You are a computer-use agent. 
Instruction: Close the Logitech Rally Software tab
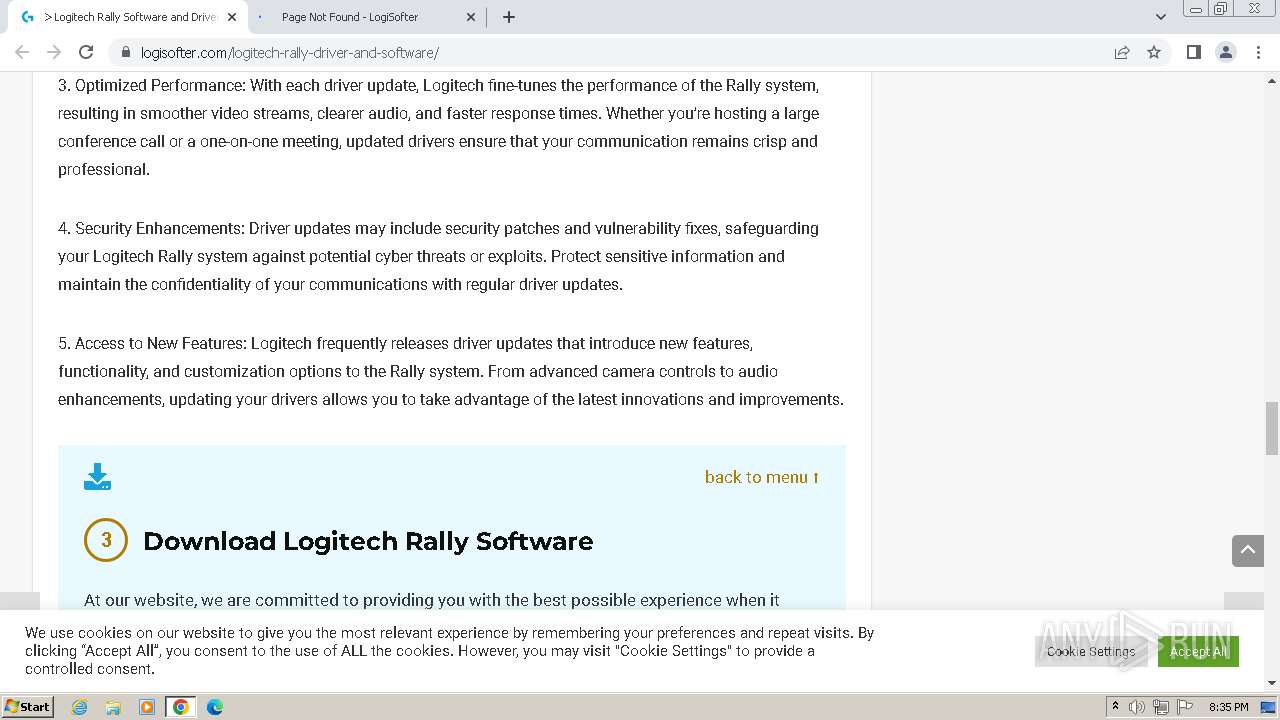pos(231,17)
